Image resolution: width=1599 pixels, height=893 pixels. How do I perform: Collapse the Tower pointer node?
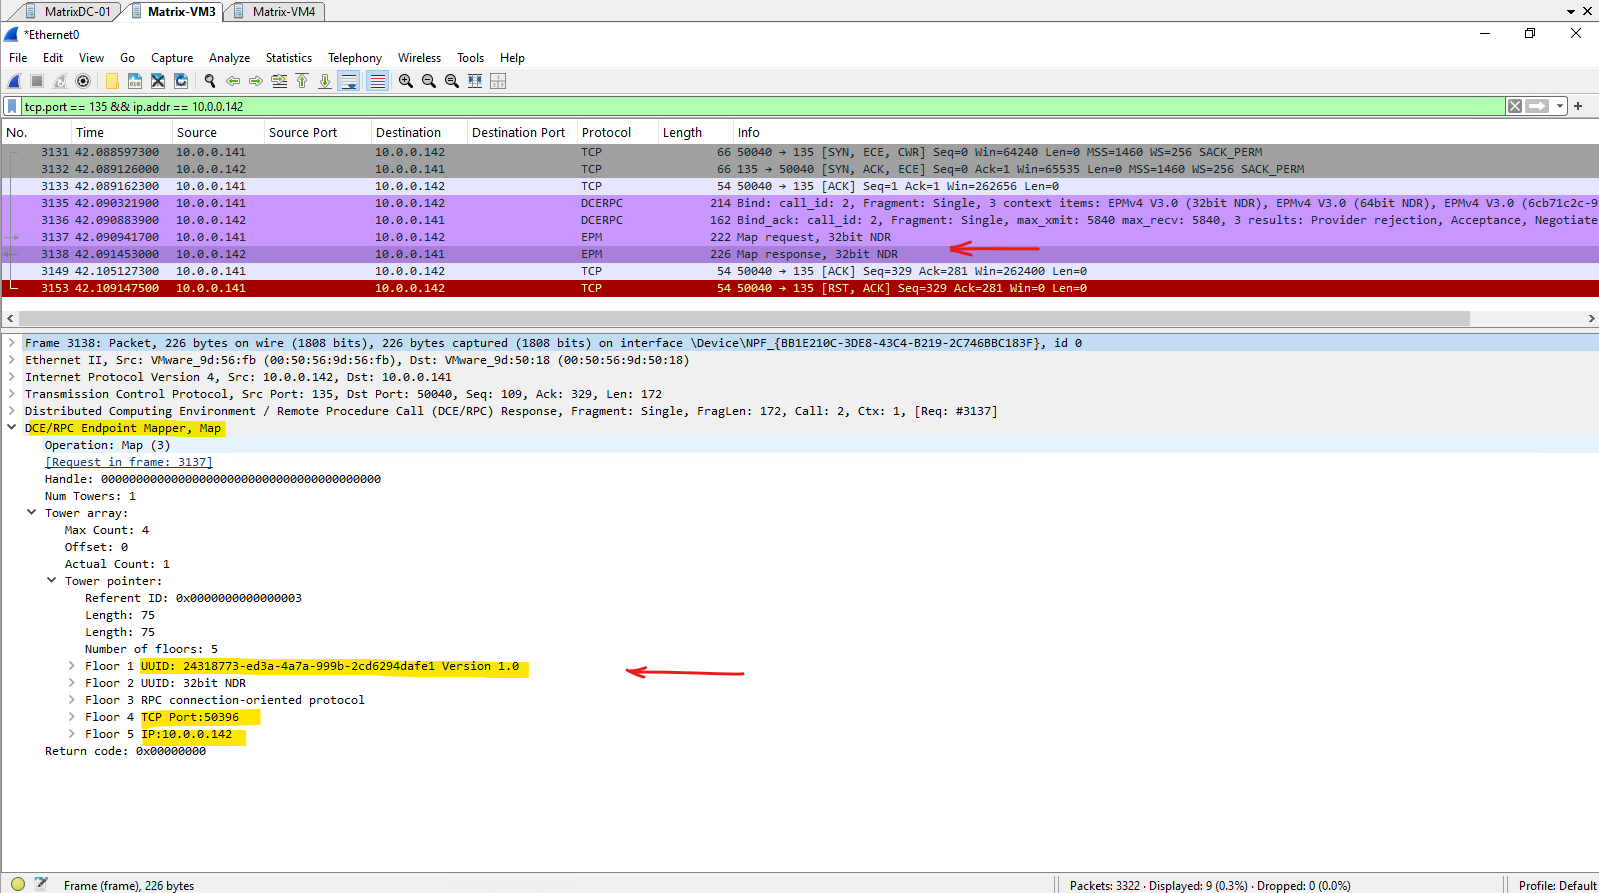[x=52, y=581]
